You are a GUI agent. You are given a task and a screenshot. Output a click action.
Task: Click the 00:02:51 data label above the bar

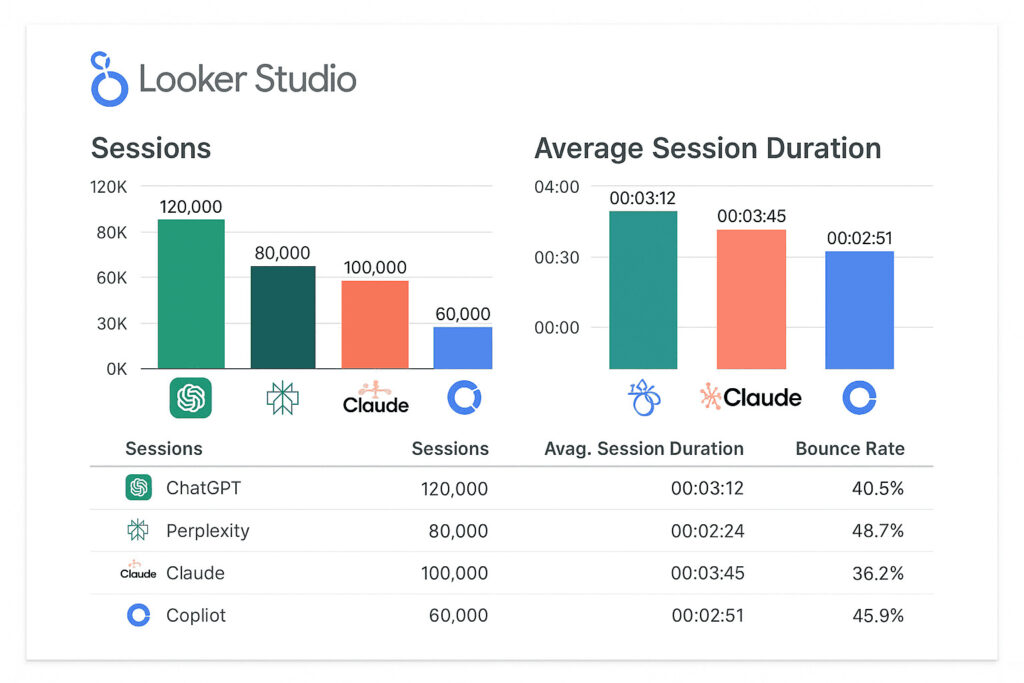coord(859,238)
